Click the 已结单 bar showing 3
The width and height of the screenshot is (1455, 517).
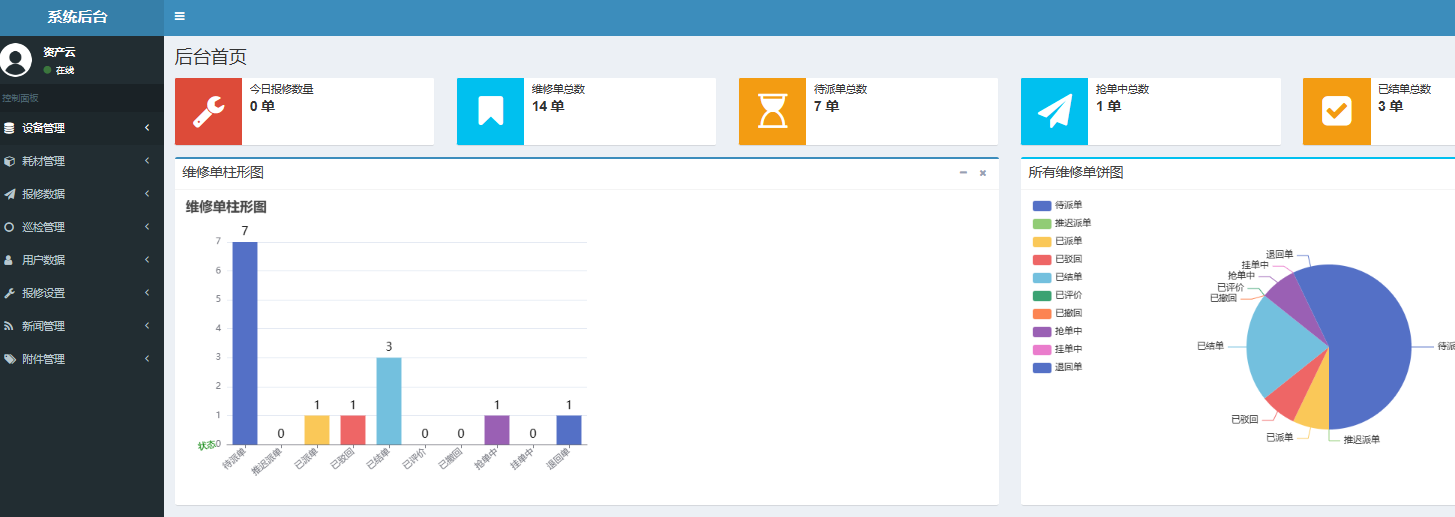click(x=389, y=401)
